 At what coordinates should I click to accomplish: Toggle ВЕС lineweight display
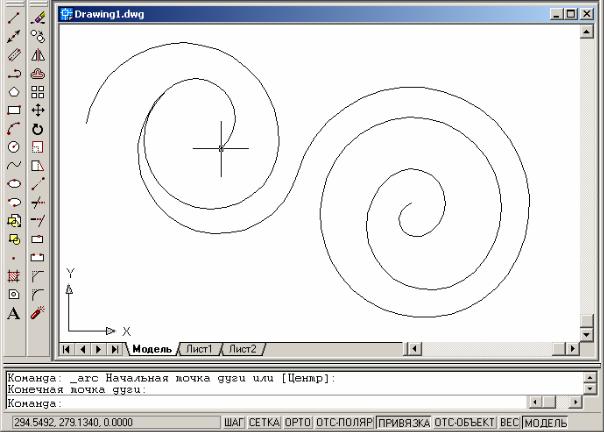[510, 422]
